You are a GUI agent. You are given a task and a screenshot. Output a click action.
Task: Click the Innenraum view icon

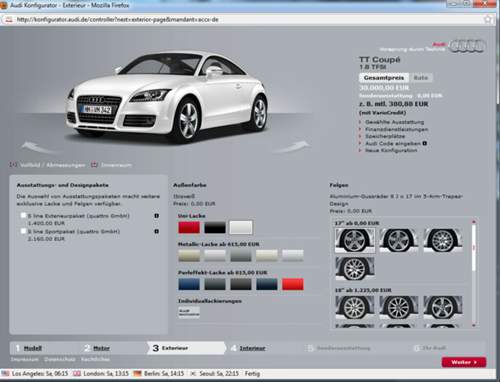point(95,165)
